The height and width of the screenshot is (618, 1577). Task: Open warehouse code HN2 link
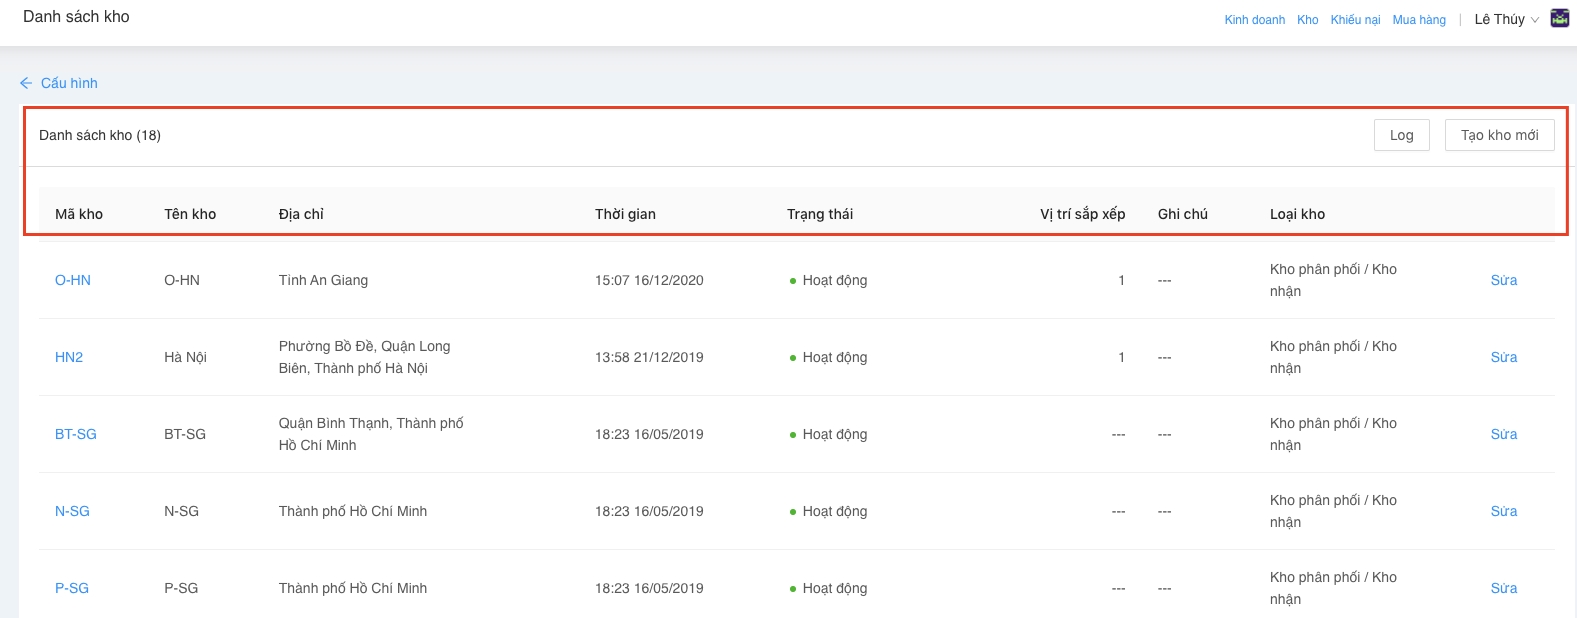(x=69, y=357)
